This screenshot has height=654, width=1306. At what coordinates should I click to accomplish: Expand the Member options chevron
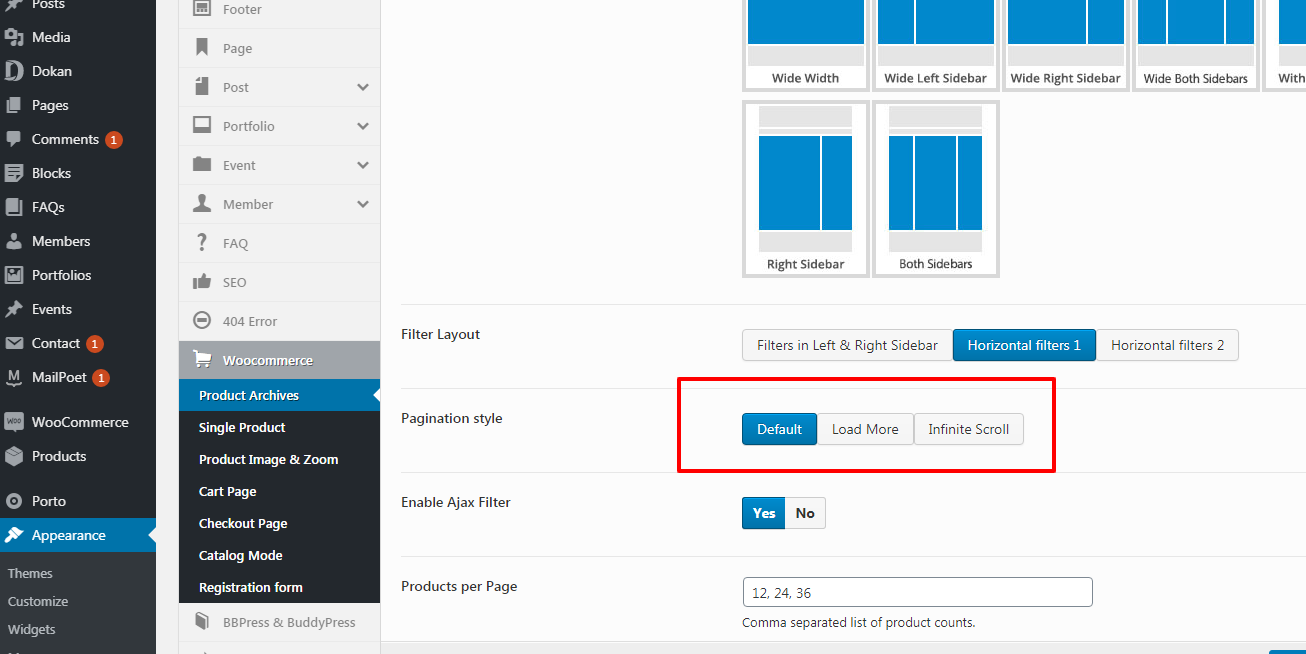point(363,204)
